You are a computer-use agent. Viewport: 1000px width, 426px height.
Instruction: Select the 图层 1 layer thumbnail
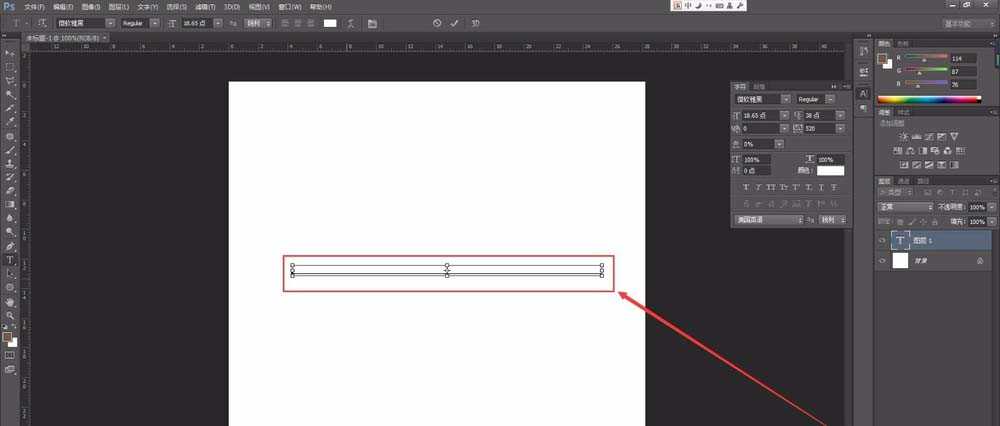coord(900,240)
